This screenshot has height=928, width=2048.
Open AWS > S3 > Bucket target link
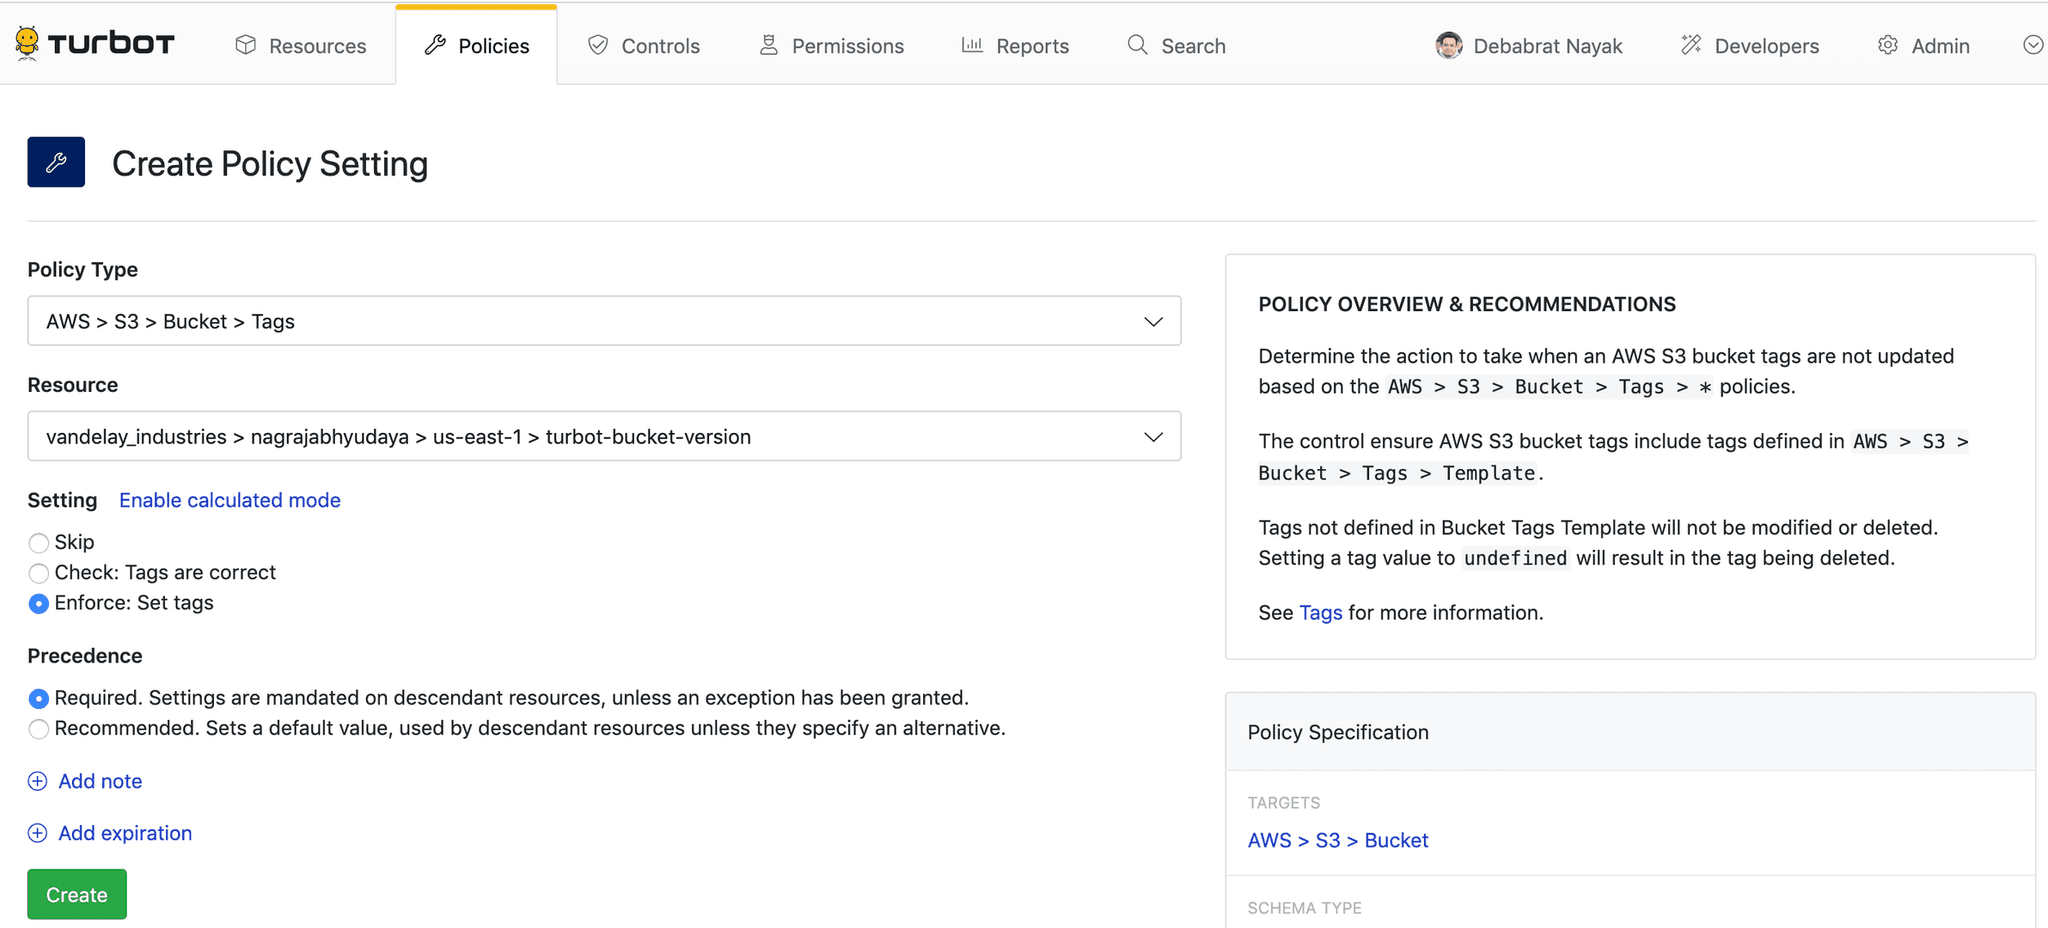tap(1338, 840)
